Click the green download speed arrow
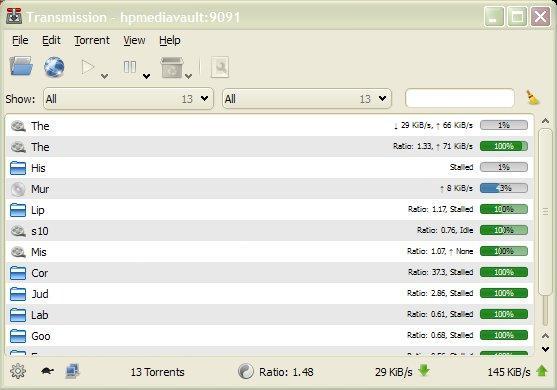Image resolution: width=557 pixels, height=390 pixels. point(424,370)
